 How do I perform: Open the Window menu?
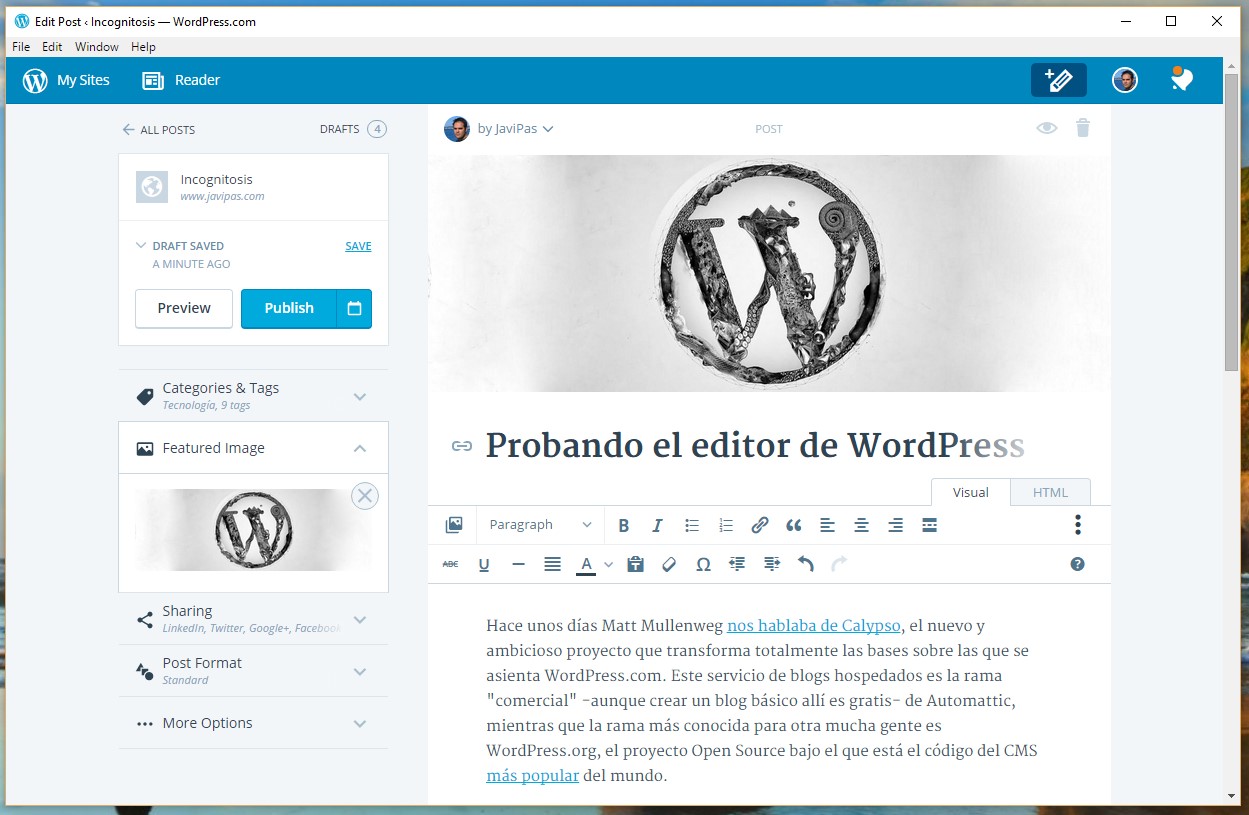[x=97, y=47]
